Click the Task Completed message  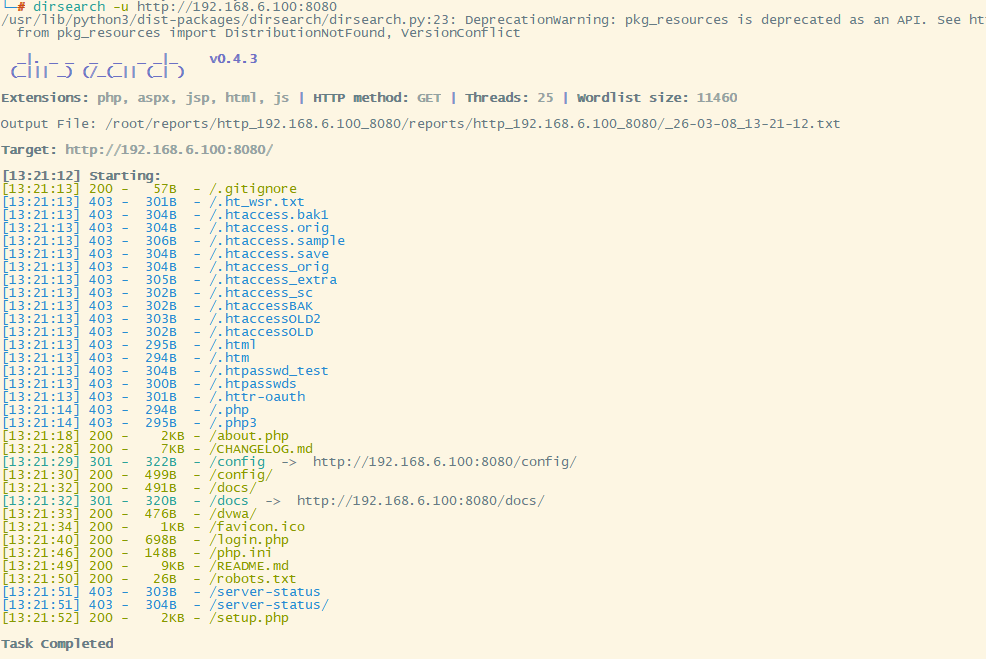tap(57, 644)
